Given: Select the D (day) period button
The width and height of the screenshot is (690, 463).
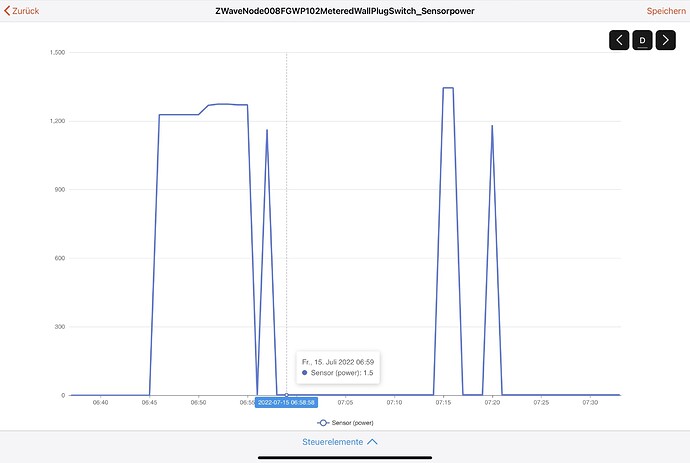Looking at the screenshot, I should pyautogui.click(x=643, y=41).
